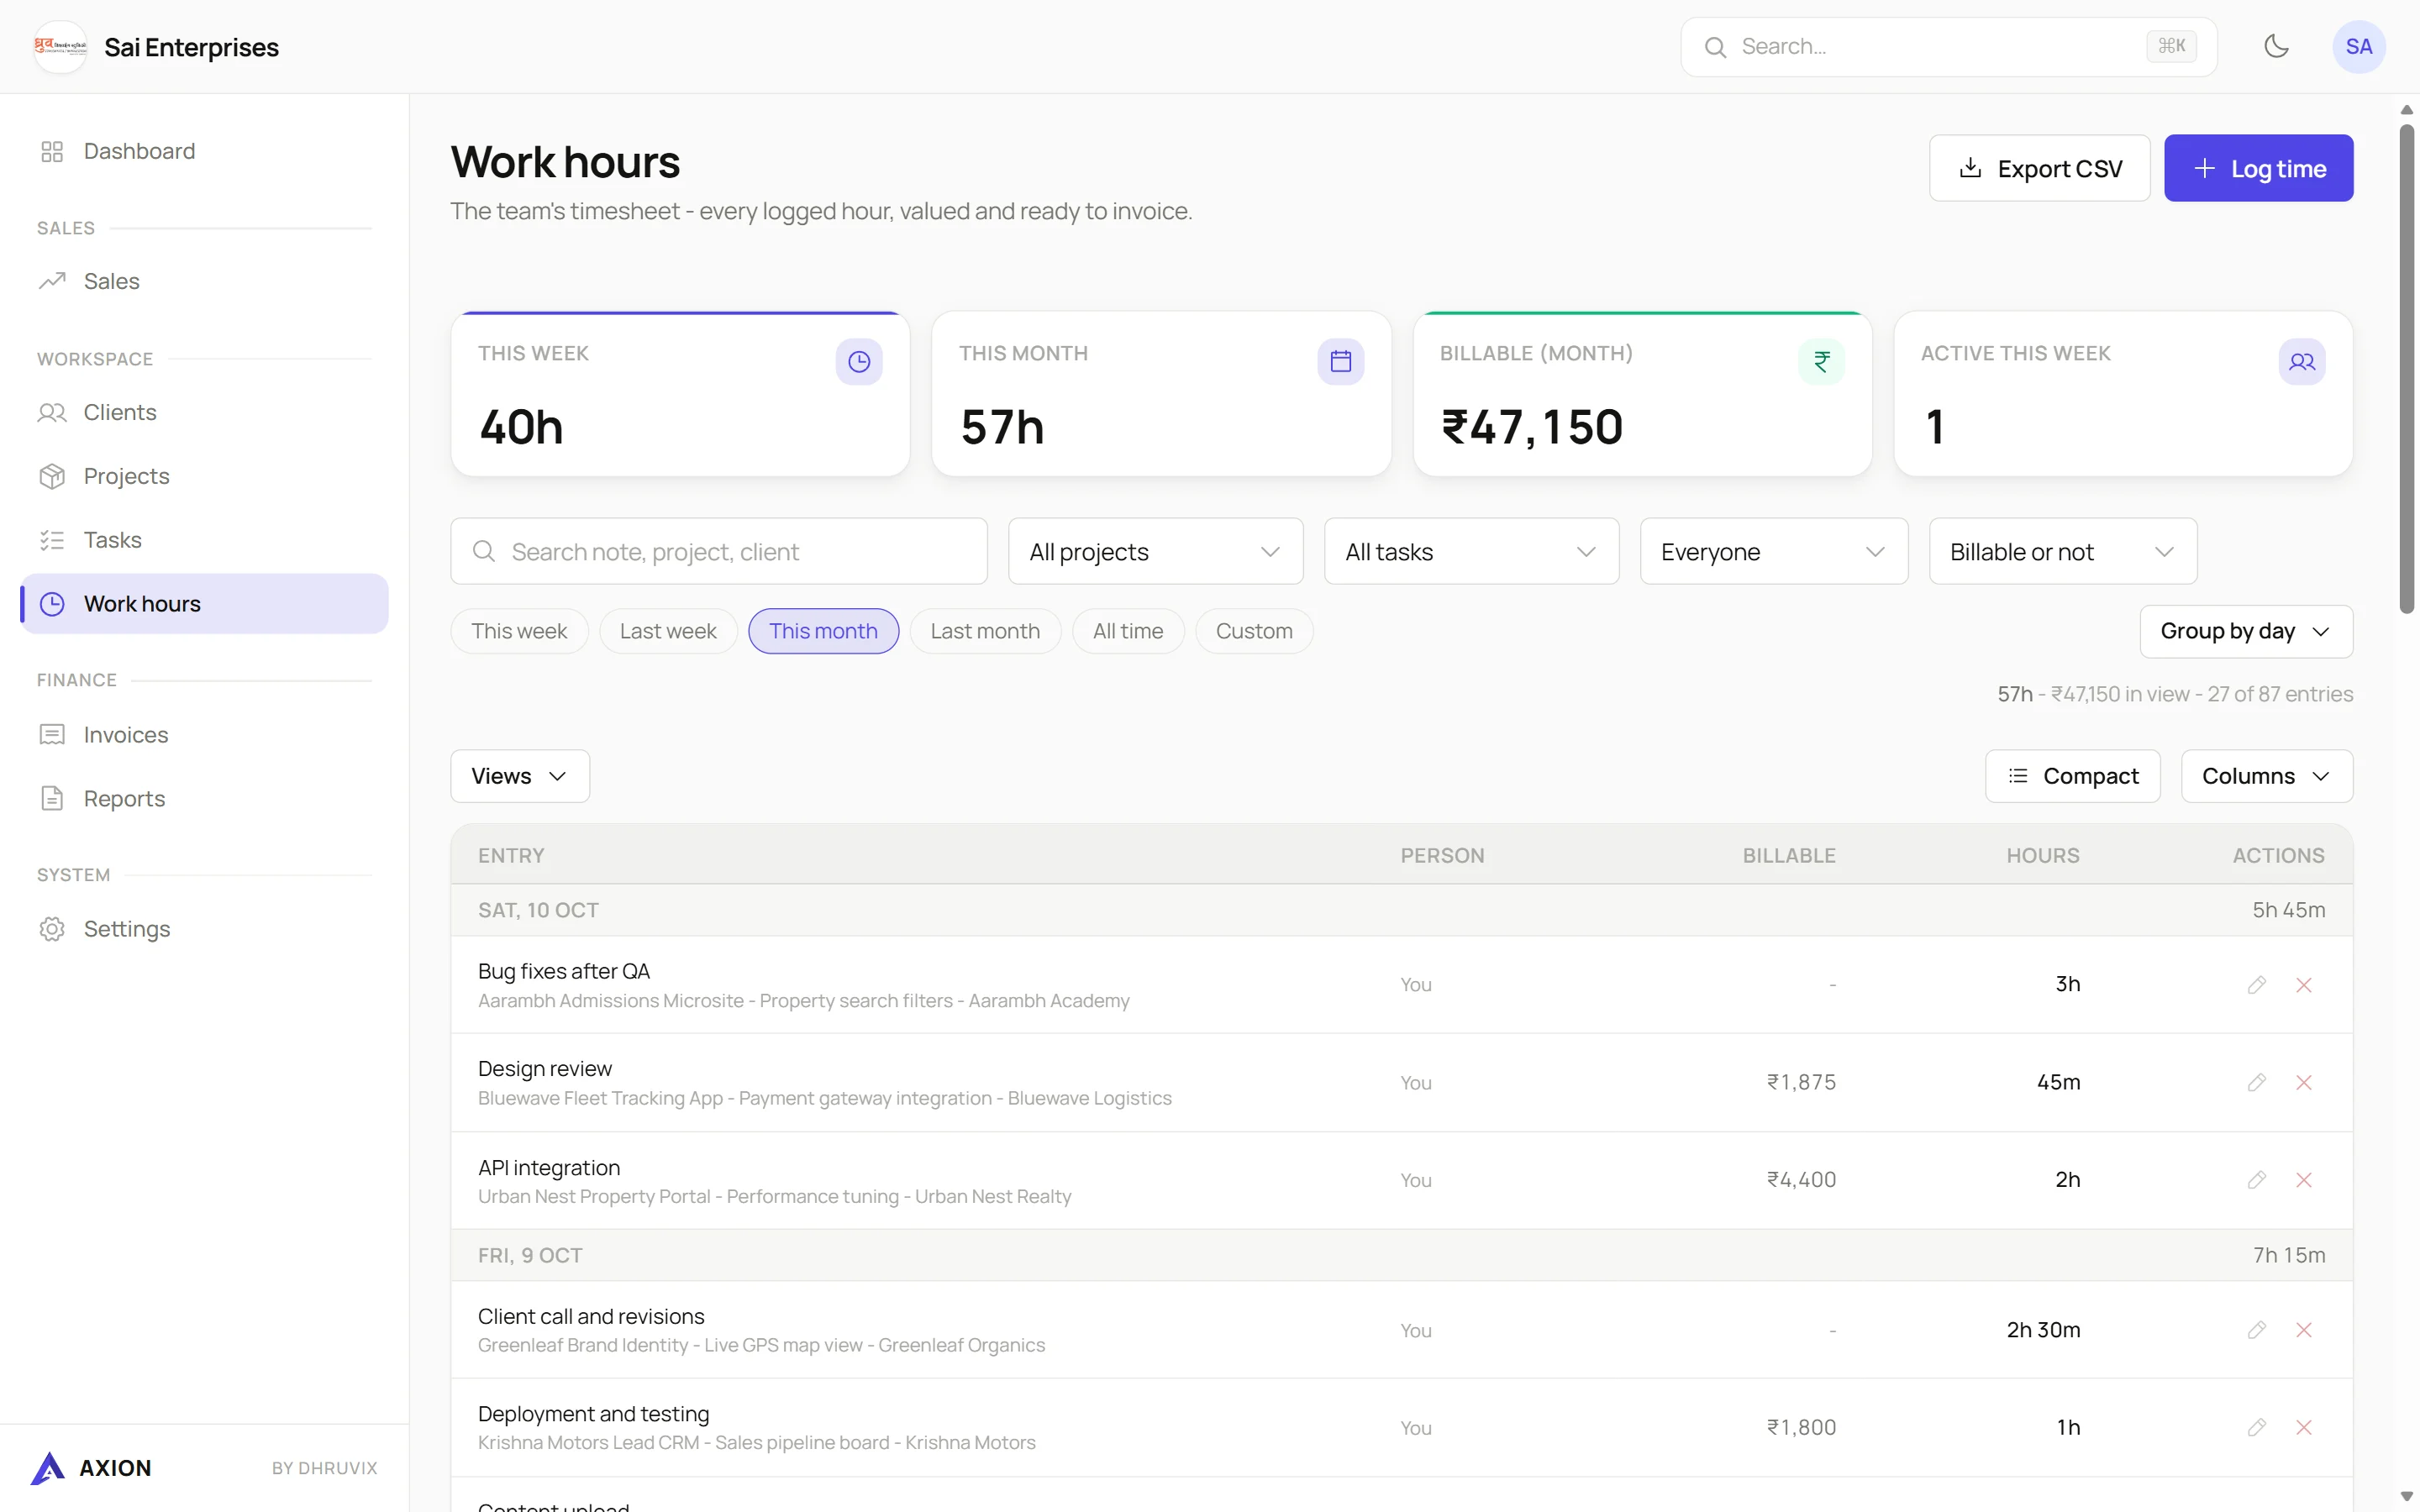Image resolution: width=2420 pixels, height=1512 pixels.
Task: Delete the Design review entry
Action: pos(2304,1082)
